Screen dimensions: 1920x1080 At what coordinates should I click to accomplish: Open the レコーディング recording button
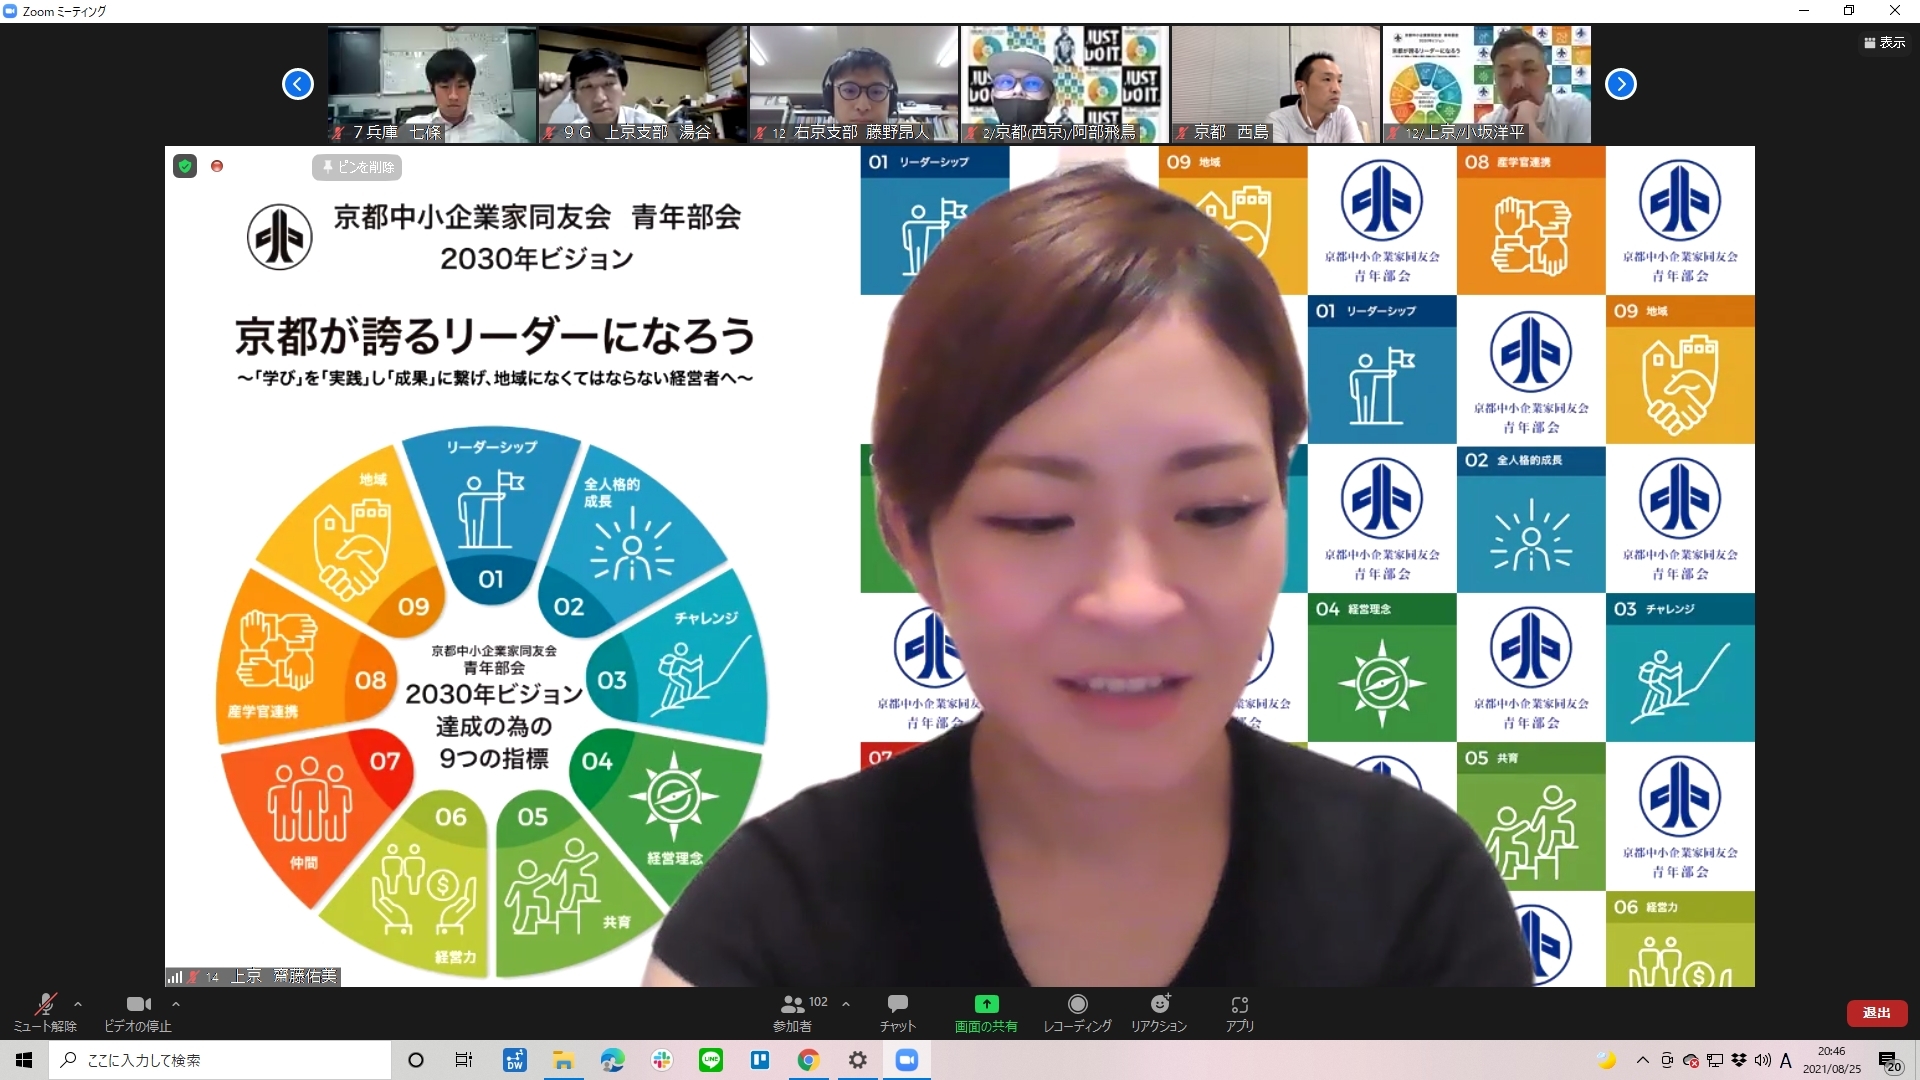click(x=1077, y=1012)
